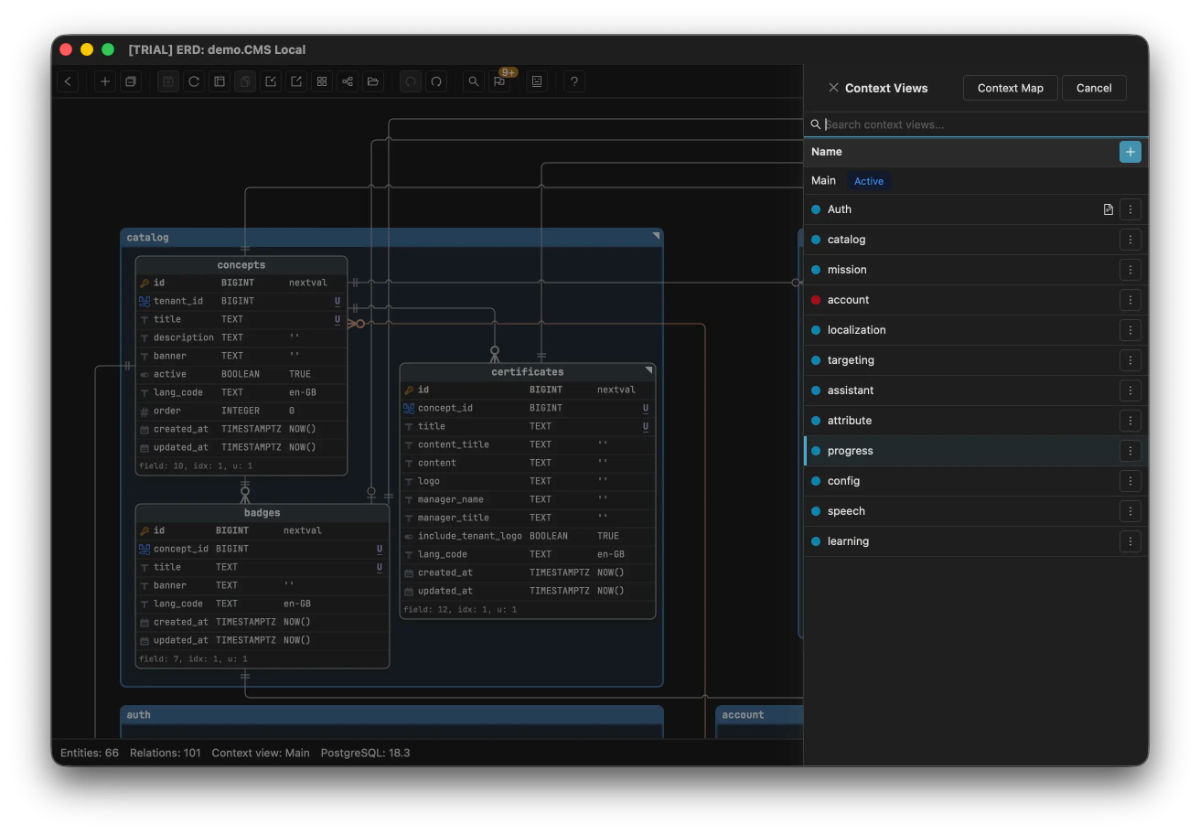The image size is (1200, 834).
Task: Click the include_tenant_logo field in certificates
Action: coord(527,536)
